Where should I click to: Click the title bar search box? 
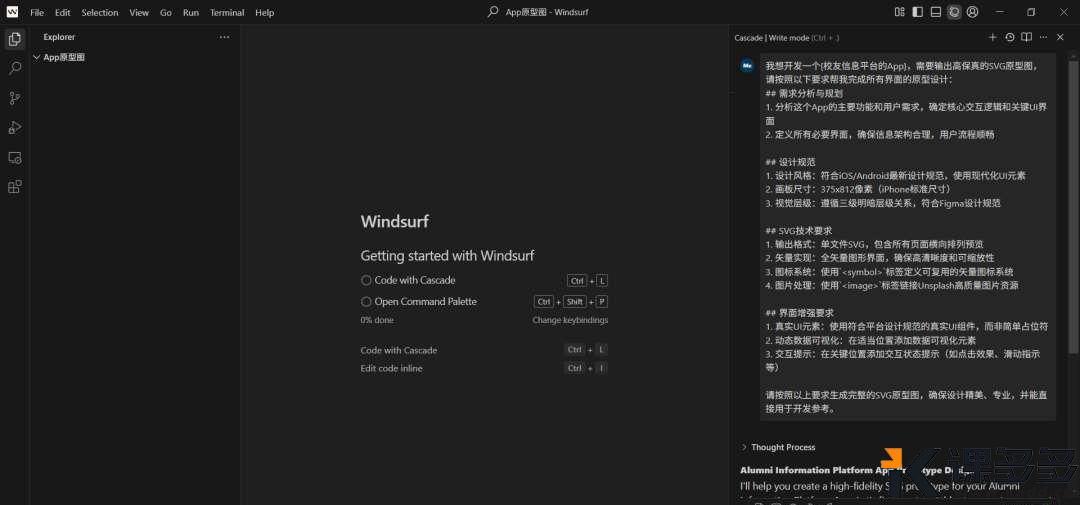pos(540,12)
